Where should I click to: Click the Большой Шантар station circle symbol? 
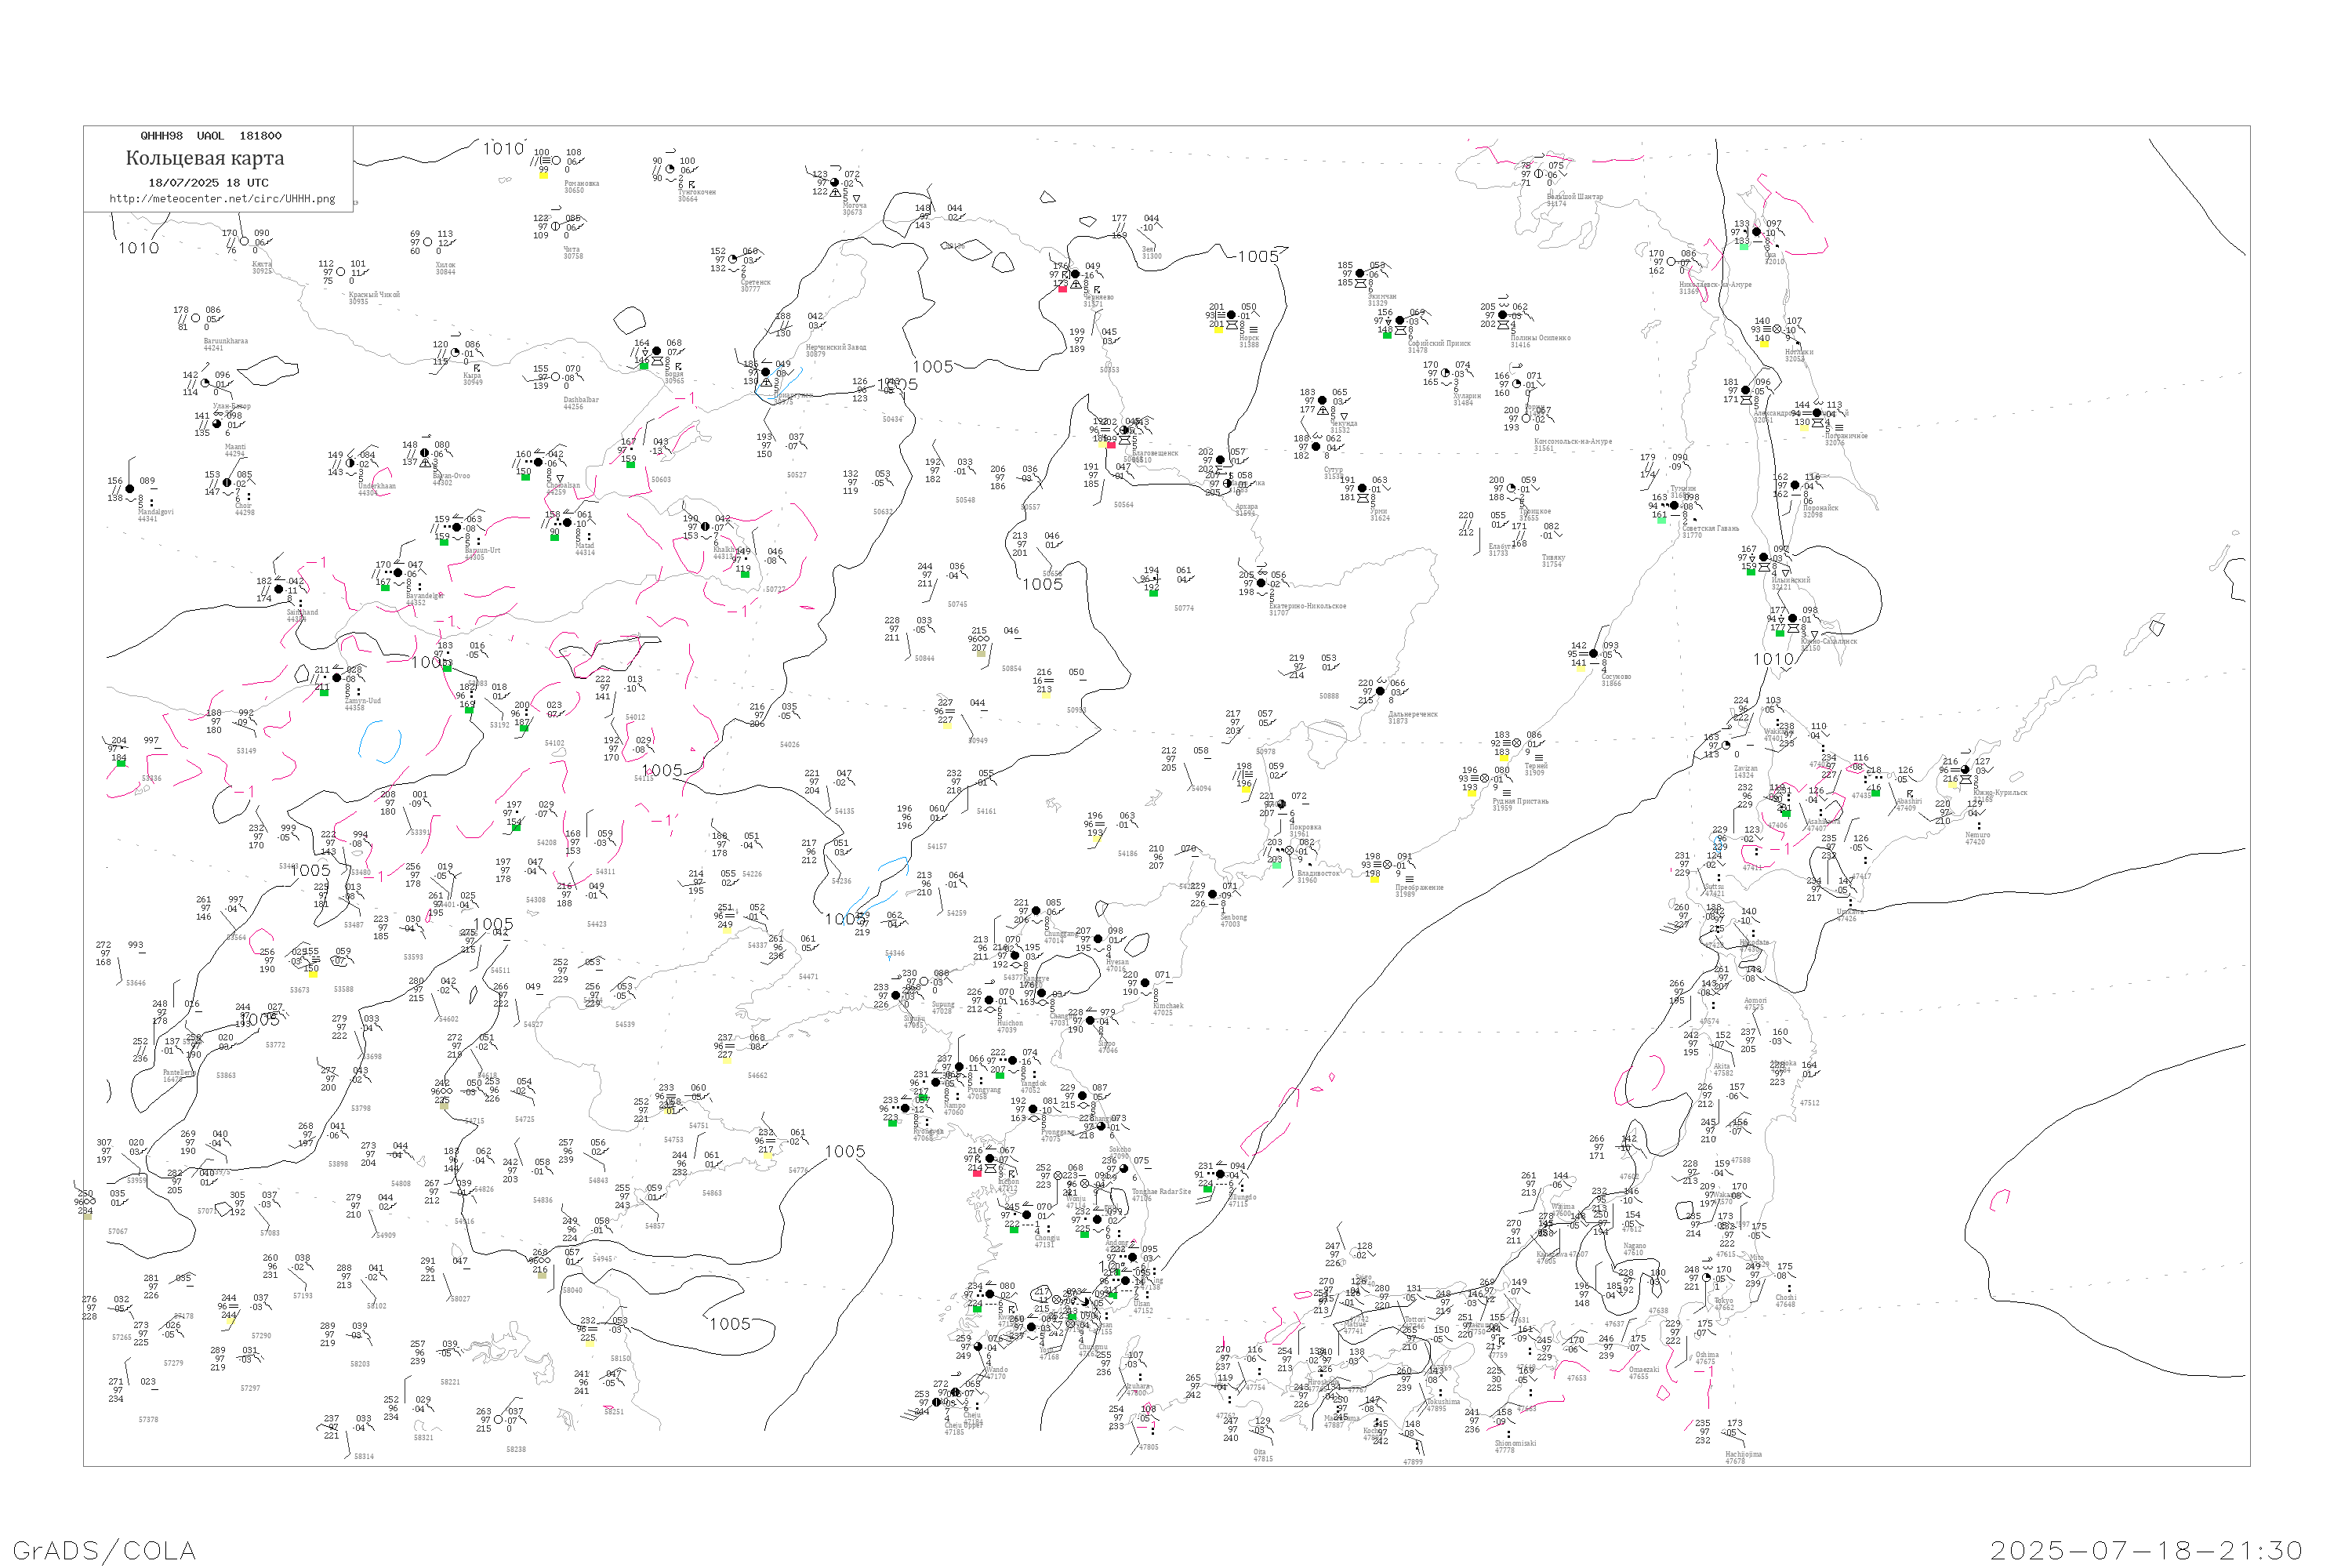tap(1539, 174)
